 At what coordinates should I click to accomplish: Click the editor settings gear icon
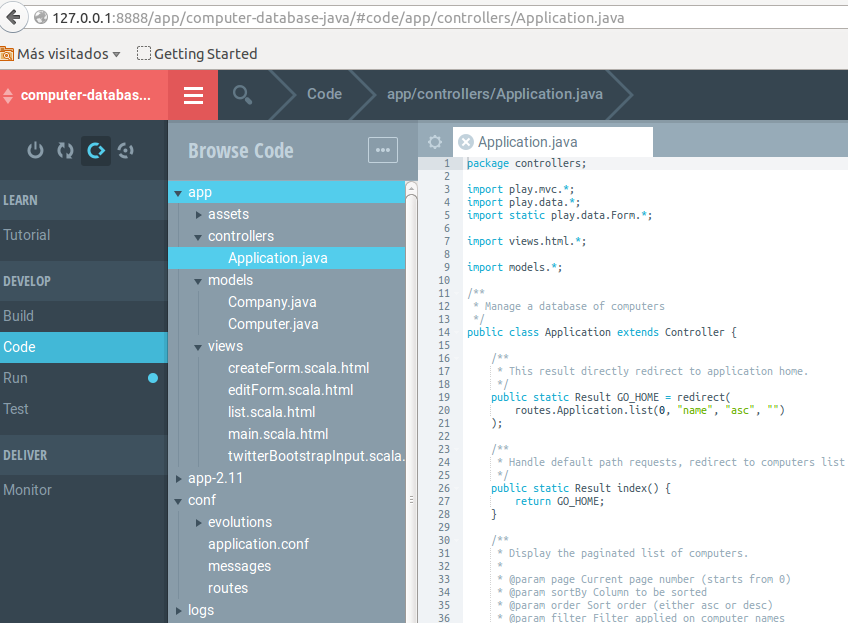(x=435, y=142)
